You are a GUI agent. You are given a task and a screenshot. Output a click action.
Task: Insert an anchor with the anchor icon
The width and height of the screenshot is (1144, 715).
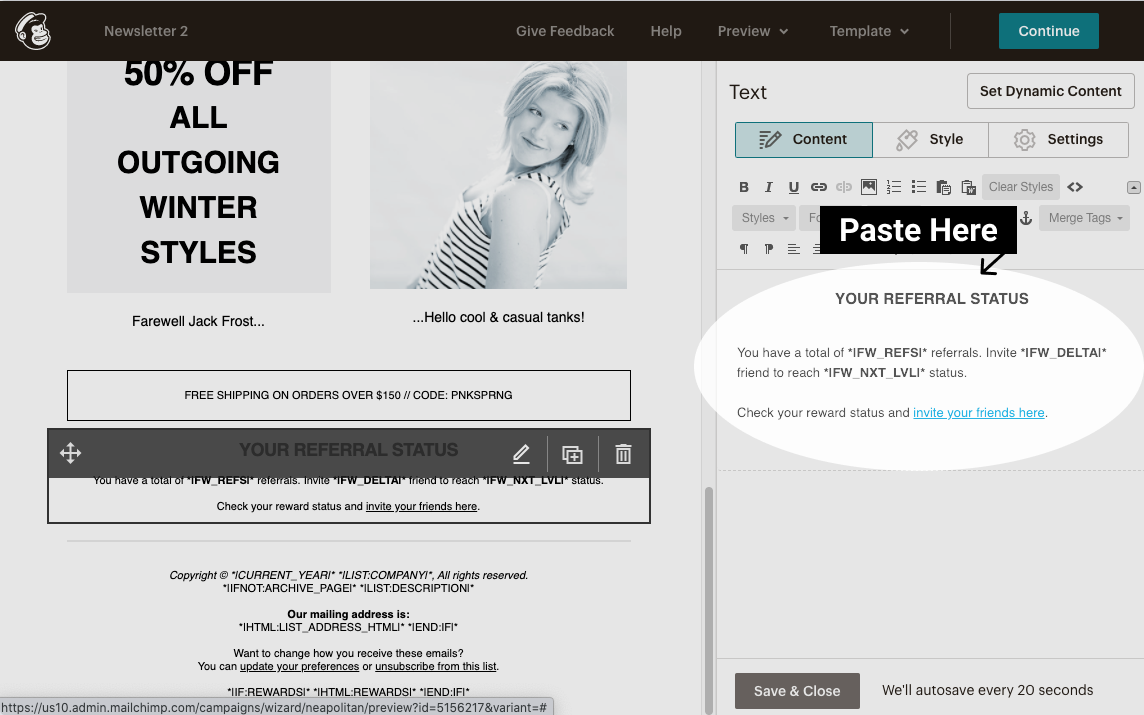pos(1026,218)
